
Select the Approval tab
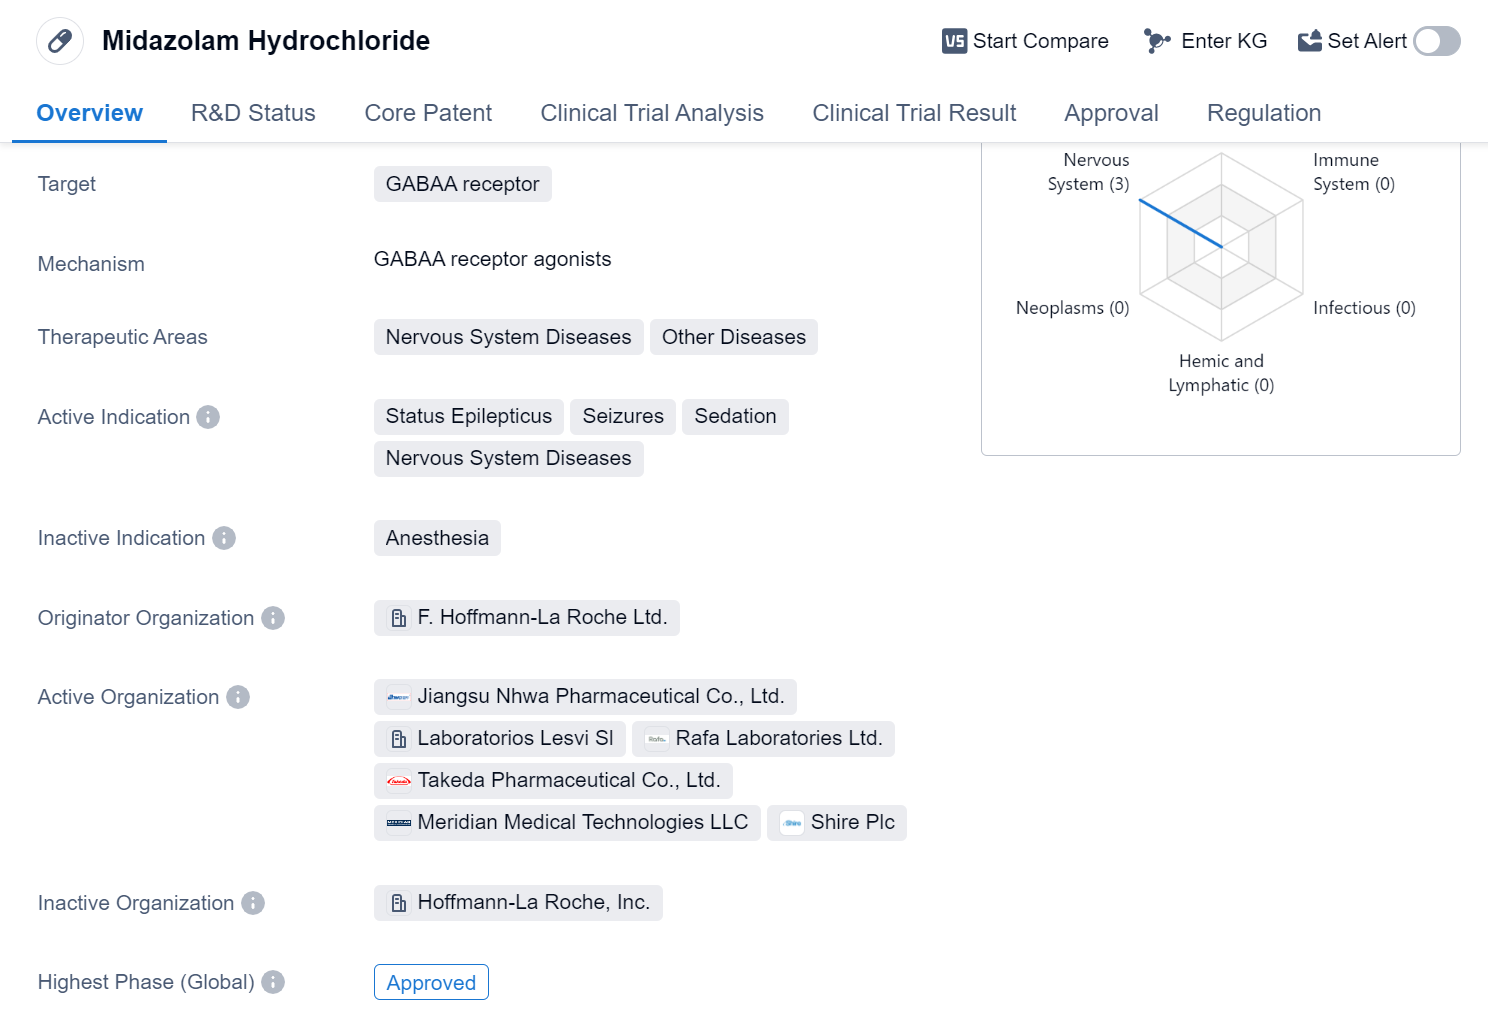tap(1111, 113)
